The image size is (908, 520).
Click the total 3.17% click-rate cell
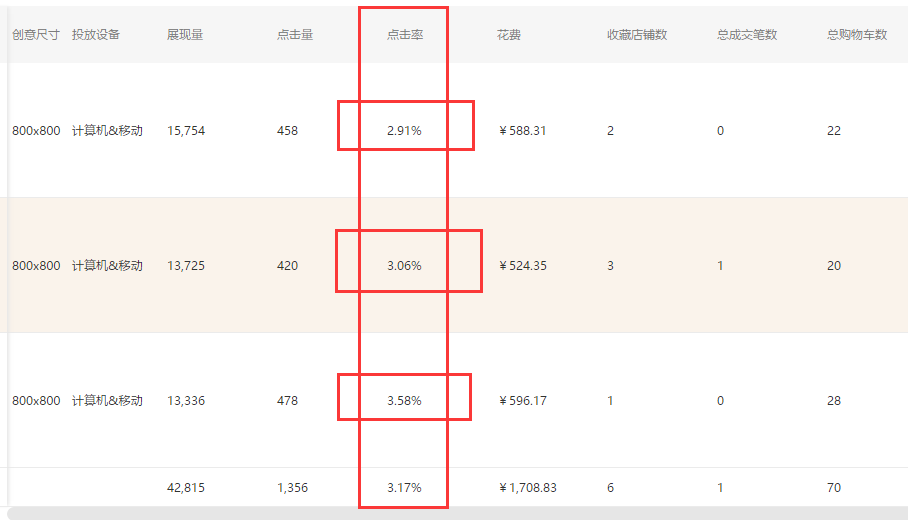pos(404,488)
